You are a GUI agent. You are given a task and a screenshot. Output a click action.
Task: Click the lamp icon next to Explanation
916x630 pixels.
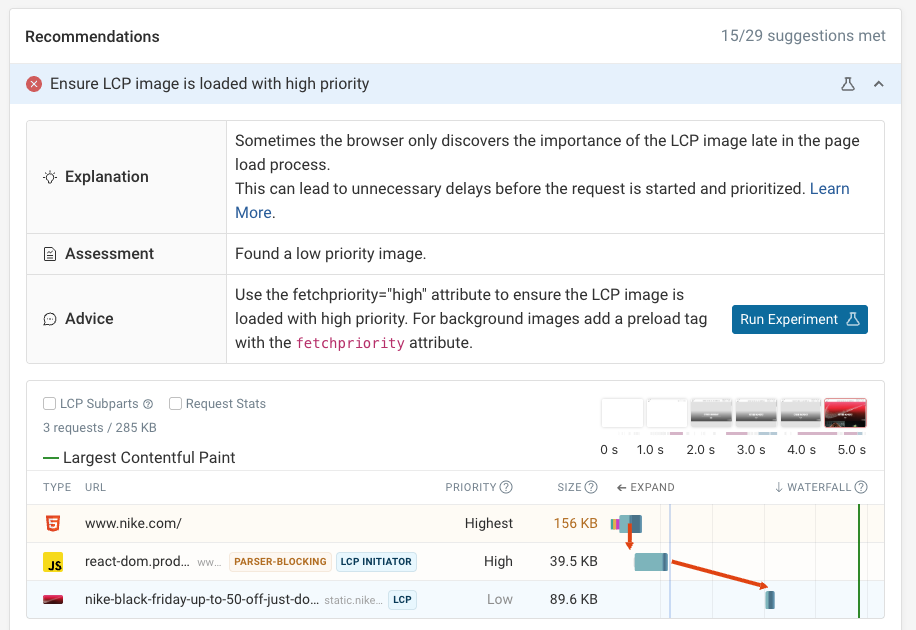pyautogui.click(x=49, y=176)
